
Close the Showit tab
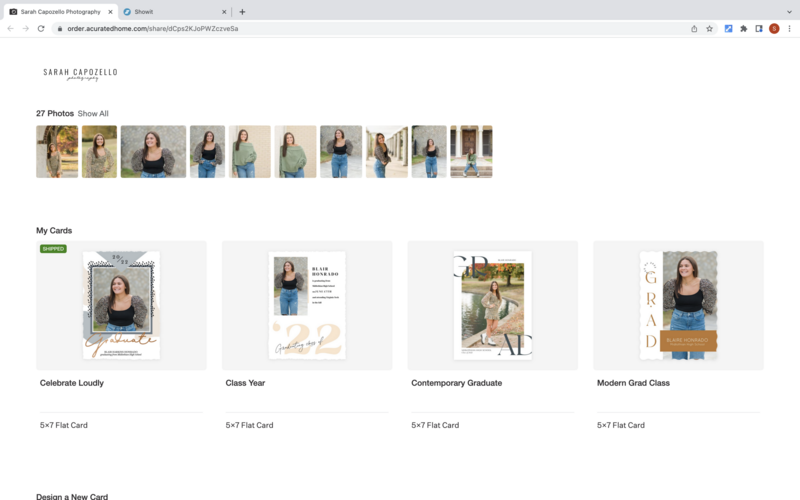click(x=223, y=11)
